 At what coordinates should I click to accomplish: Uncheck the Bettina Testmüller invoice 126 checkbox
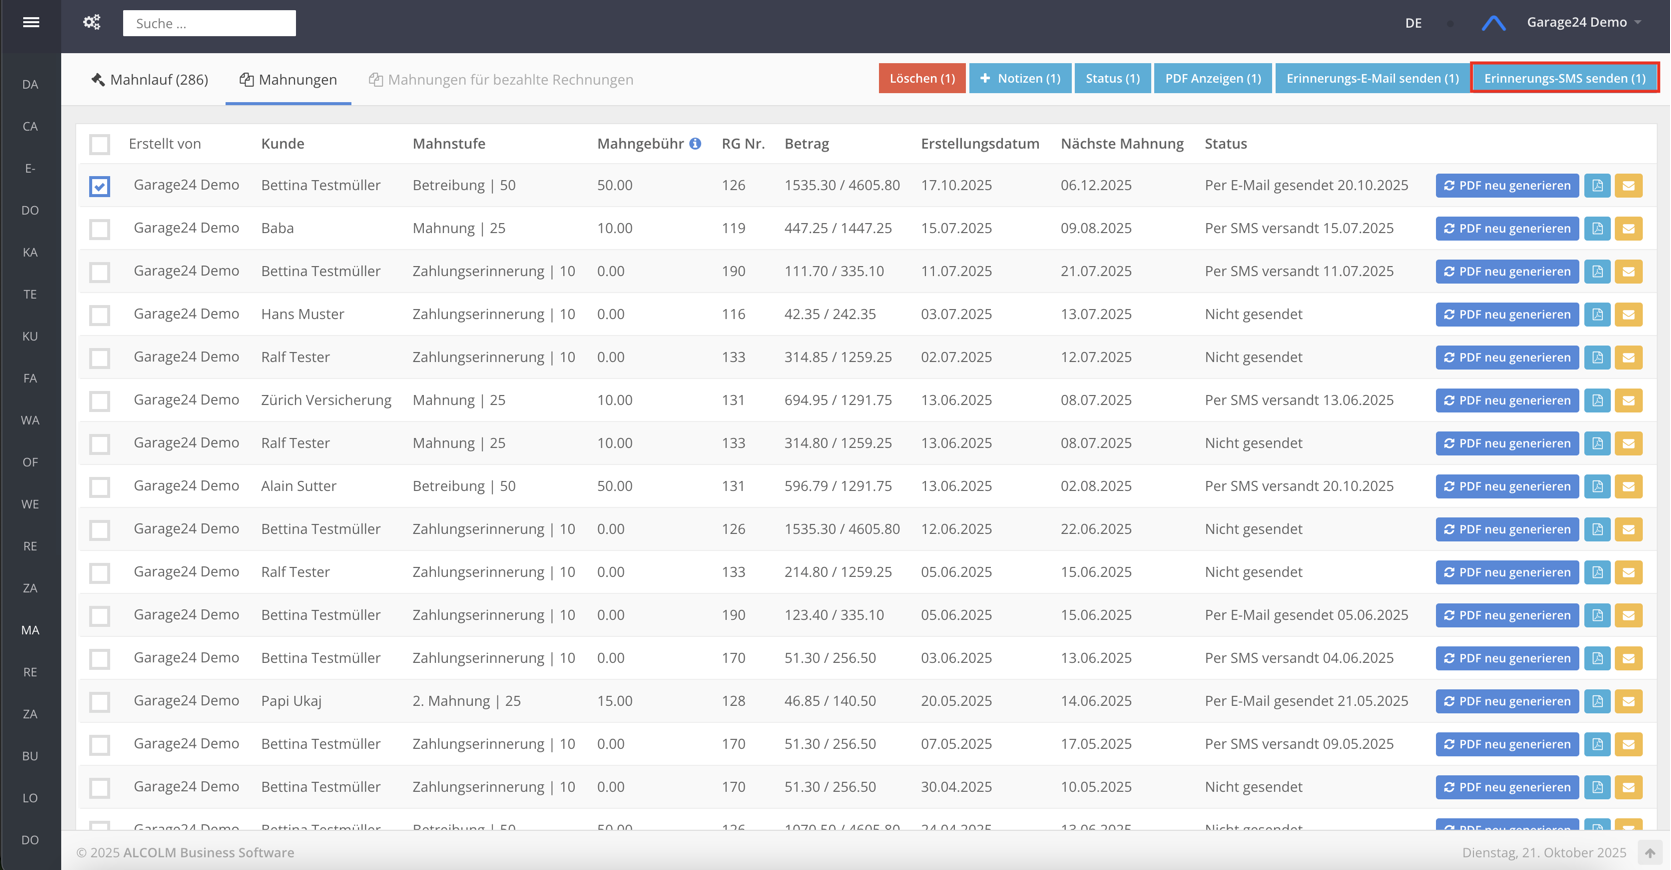100,186
